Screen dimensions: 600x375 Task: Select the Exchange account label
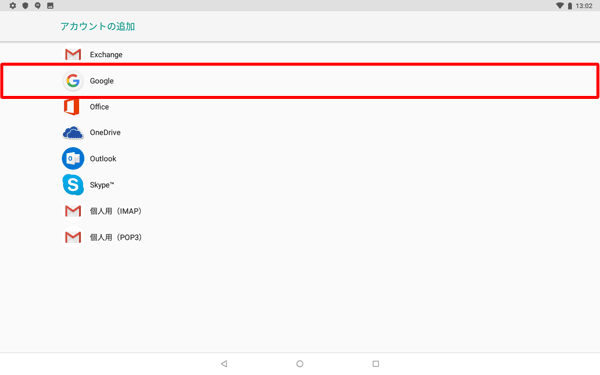click(106, 55)
